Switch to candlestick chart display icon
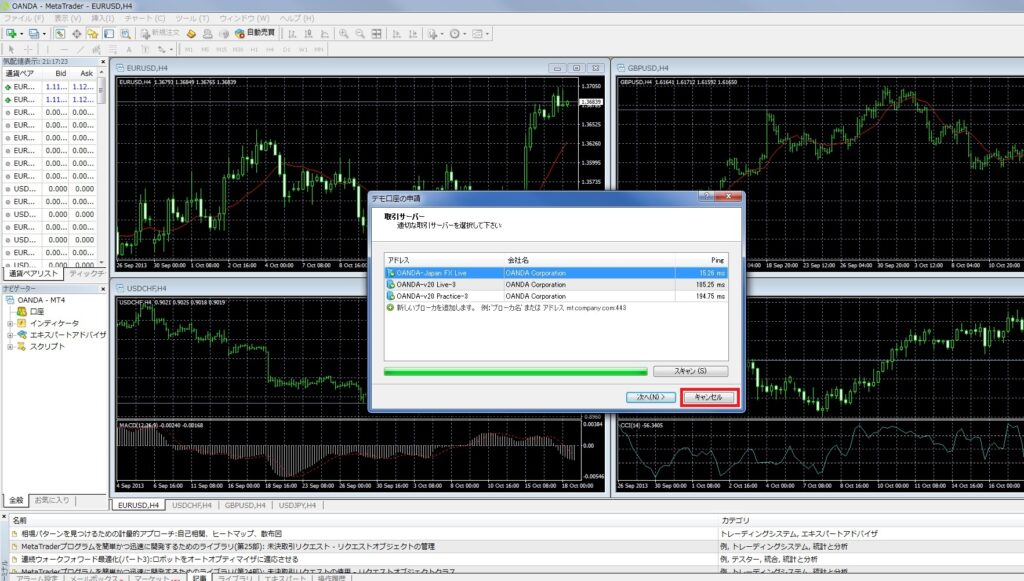1024x581 pixels. click(308, 34)
